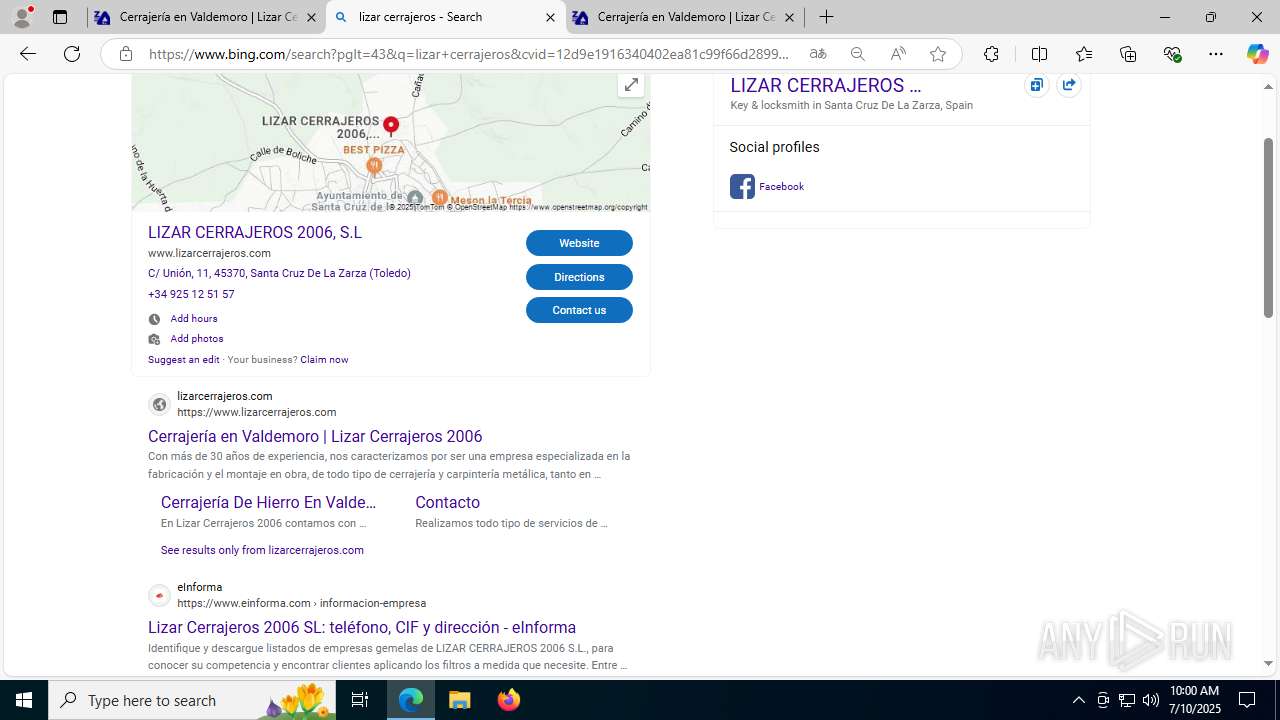Image resolution: width=1280 pixels, height=720 pixels.
Task: Click Suggest an edit link
Action: coord(184,360)
